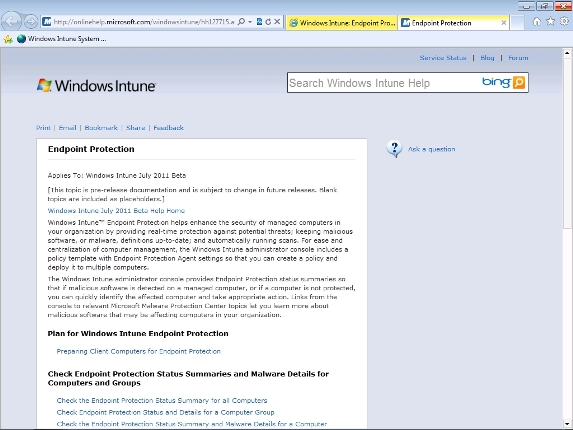Click the Endpoint Protection page heading
Viewport: 573px width, 430px height.
pos(91,149)
